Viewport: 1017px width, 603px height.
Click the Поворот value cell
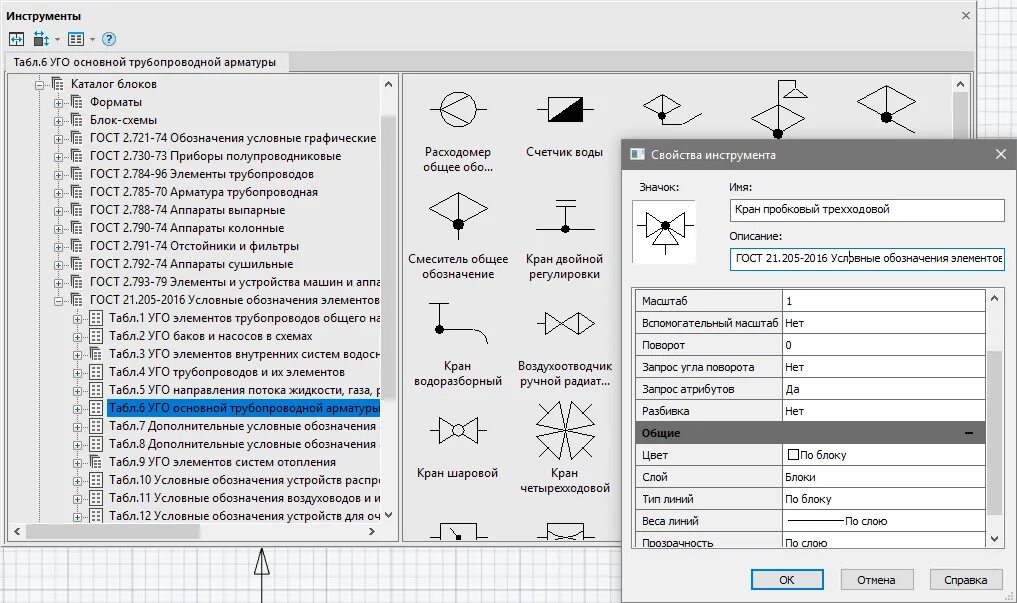[x=883, y=345]
